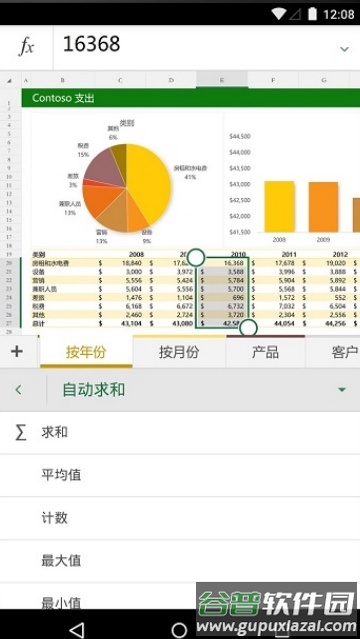Collapse panel with the green down arrow
The width and height of the screenshot is (360, 639).
click(x=342, y=390)
